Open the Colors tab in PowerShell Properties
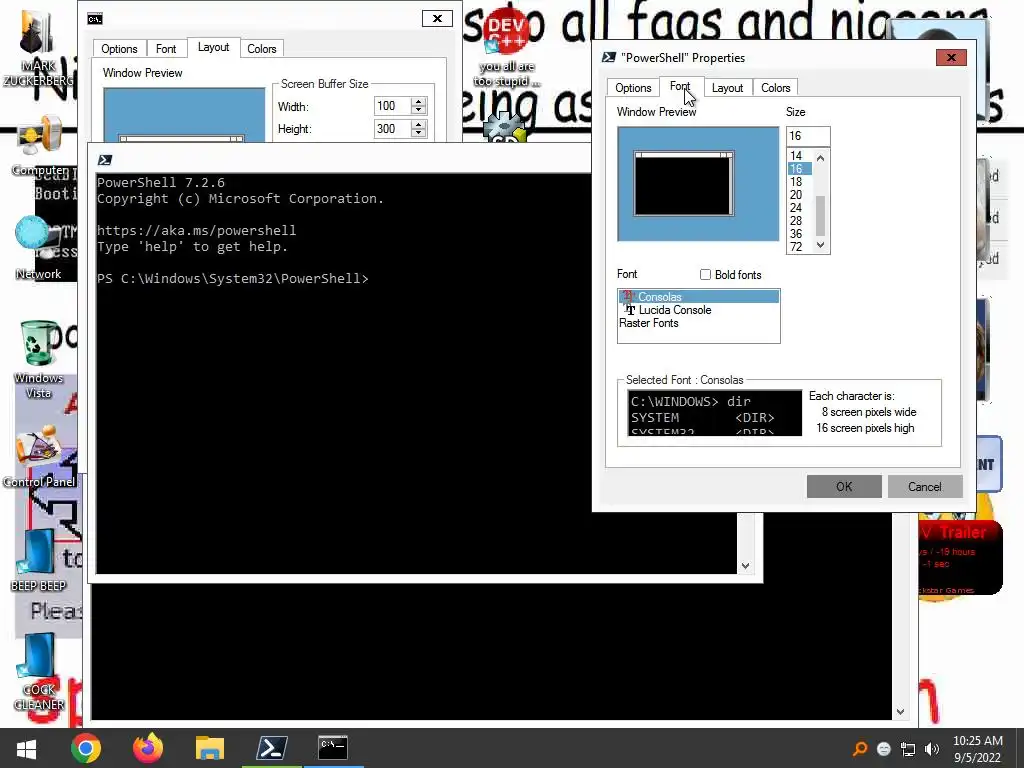The image size is (1024, 768). pyautogui.click(x=775, y=88)
